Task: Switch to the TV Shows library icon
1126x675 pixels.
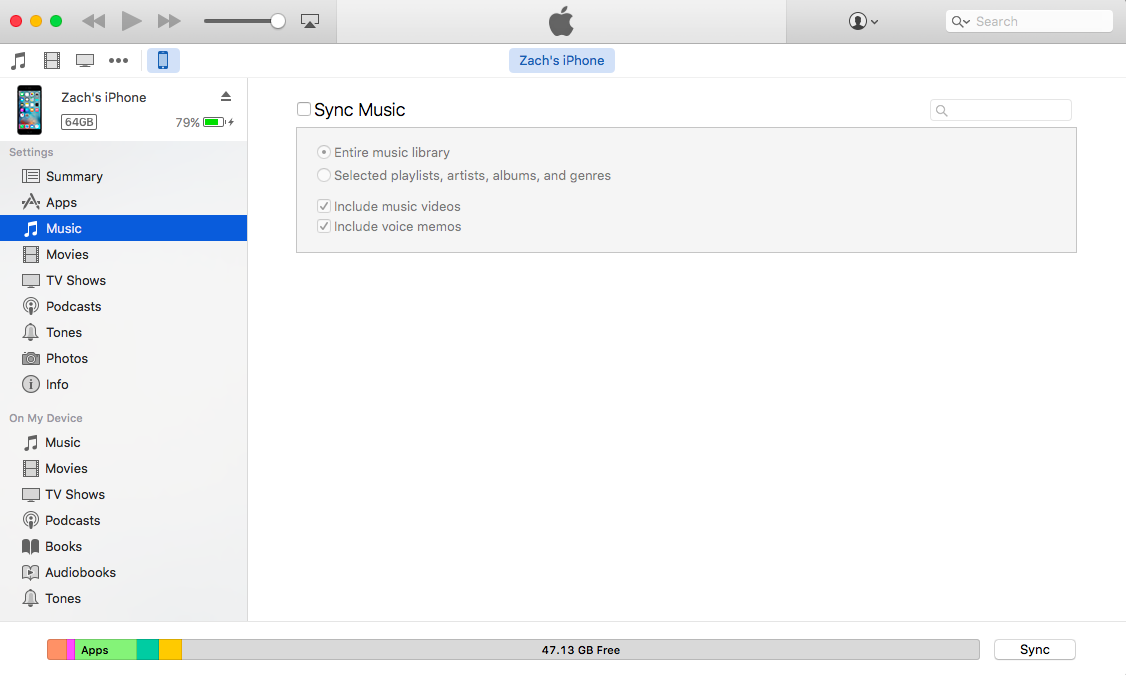Action: click(85, 60)
